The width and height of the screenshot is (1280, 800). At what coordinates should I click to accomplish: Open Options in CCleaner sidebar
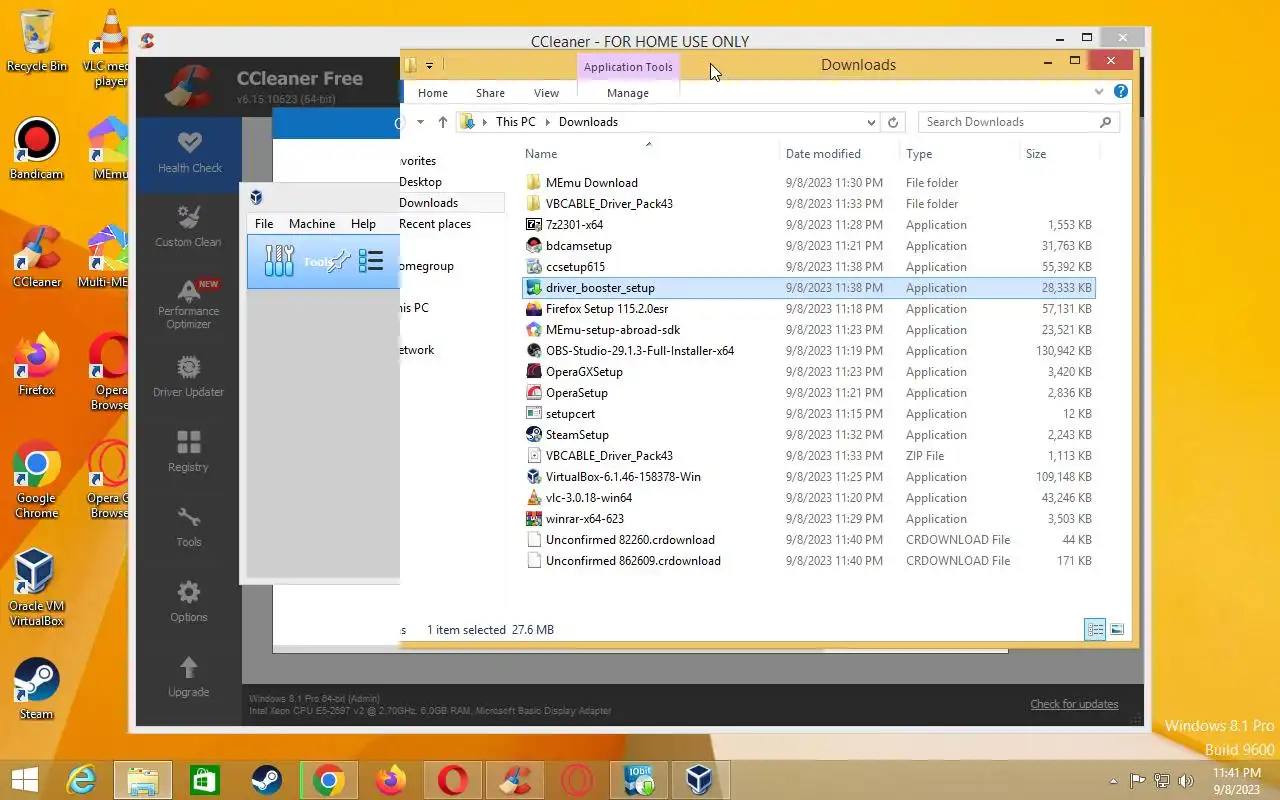point(188,602)
